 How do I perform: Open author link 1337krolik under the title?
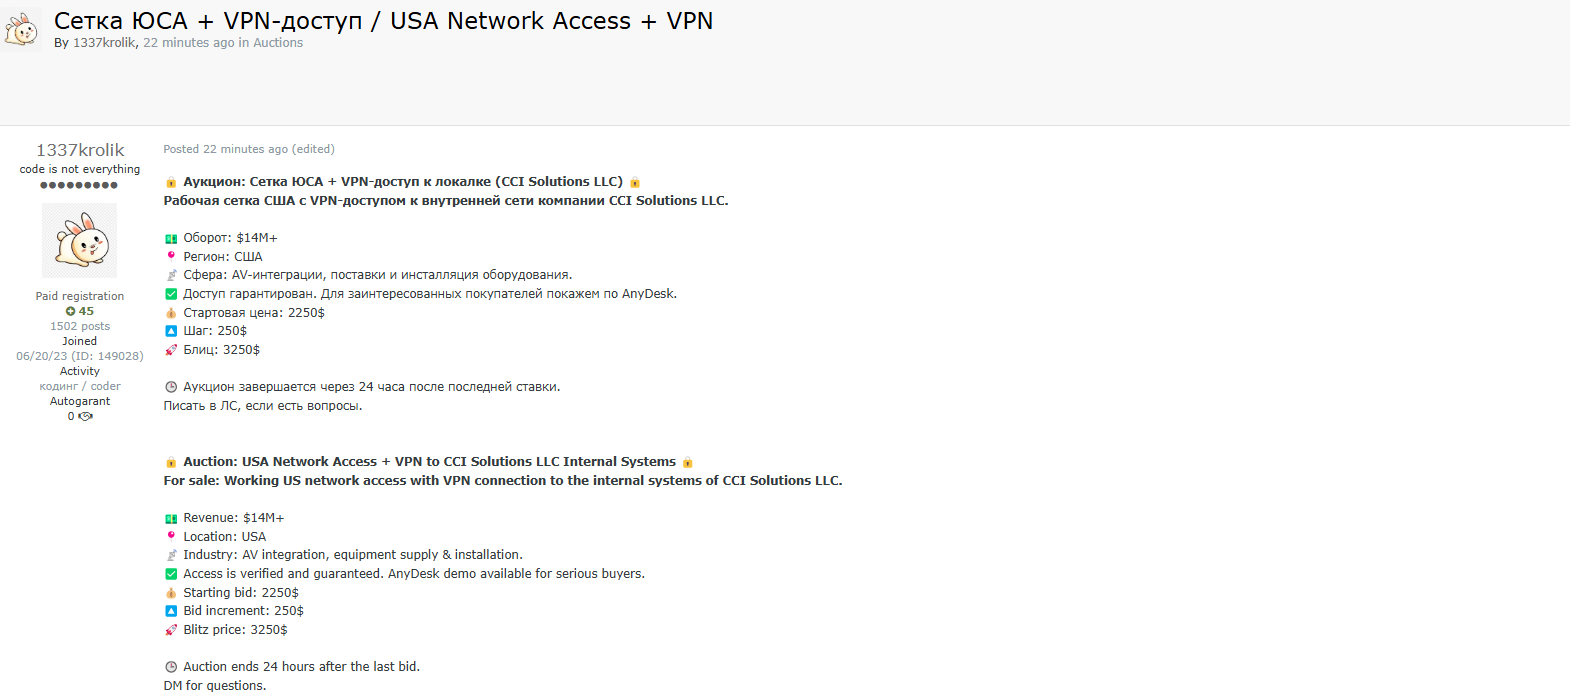pos(104,43)
